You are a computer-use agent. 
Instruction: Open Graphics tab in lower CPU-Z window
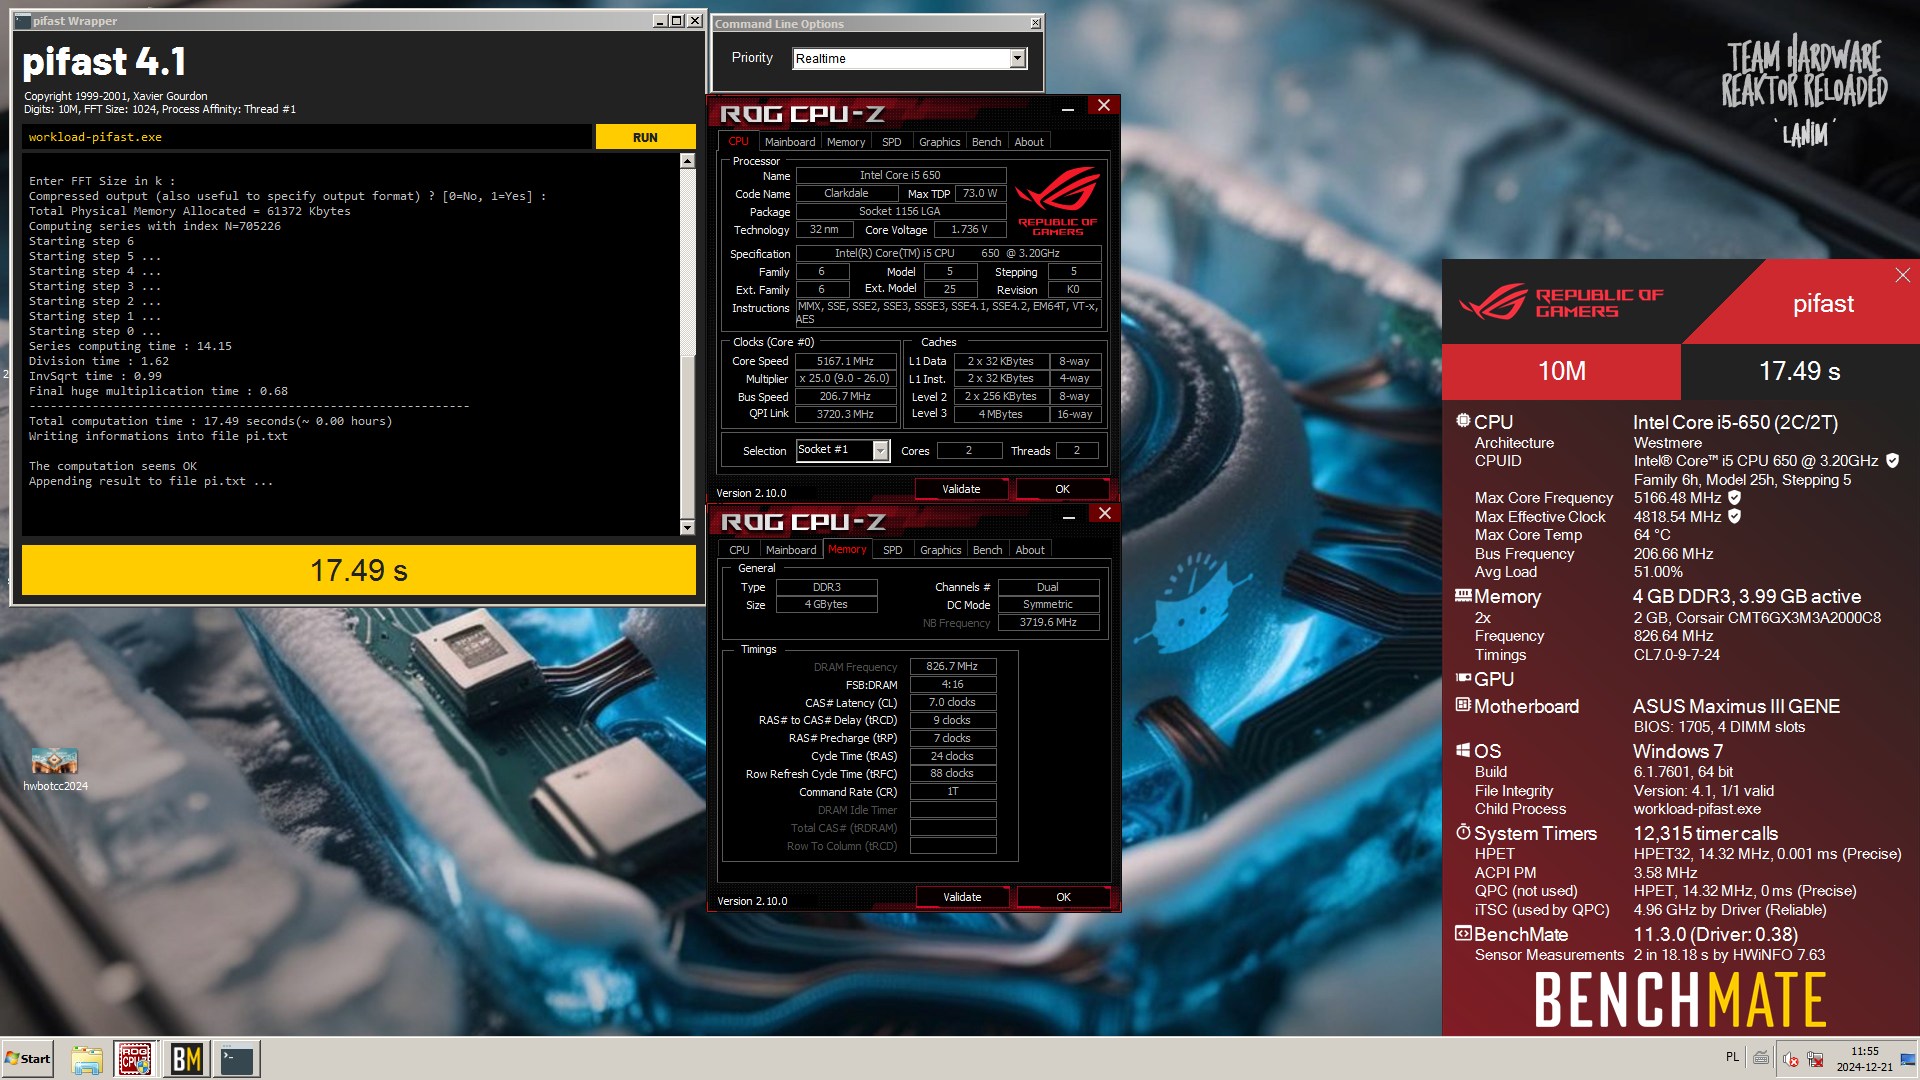pyautogui.click(x=940, y=550)
